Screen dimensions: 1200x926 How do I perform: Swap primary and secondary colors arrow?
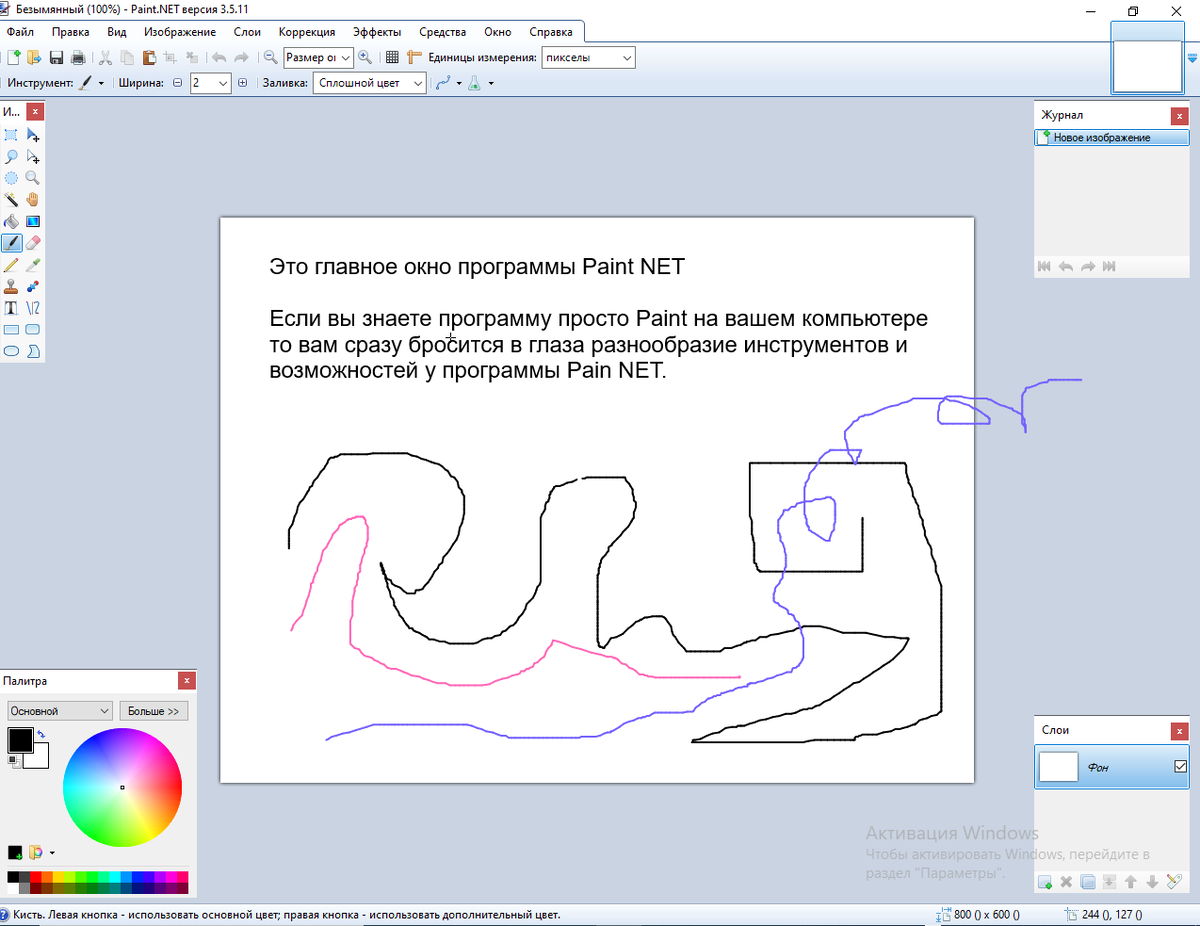pos(41,735)
